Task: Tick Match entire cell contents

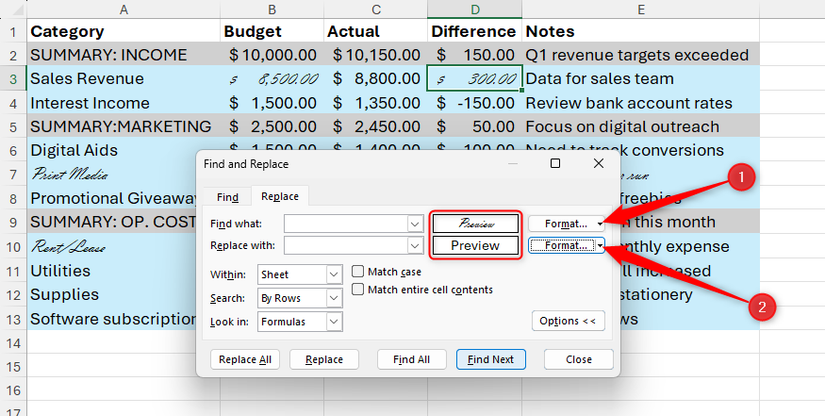Action: tap(359, 290)
